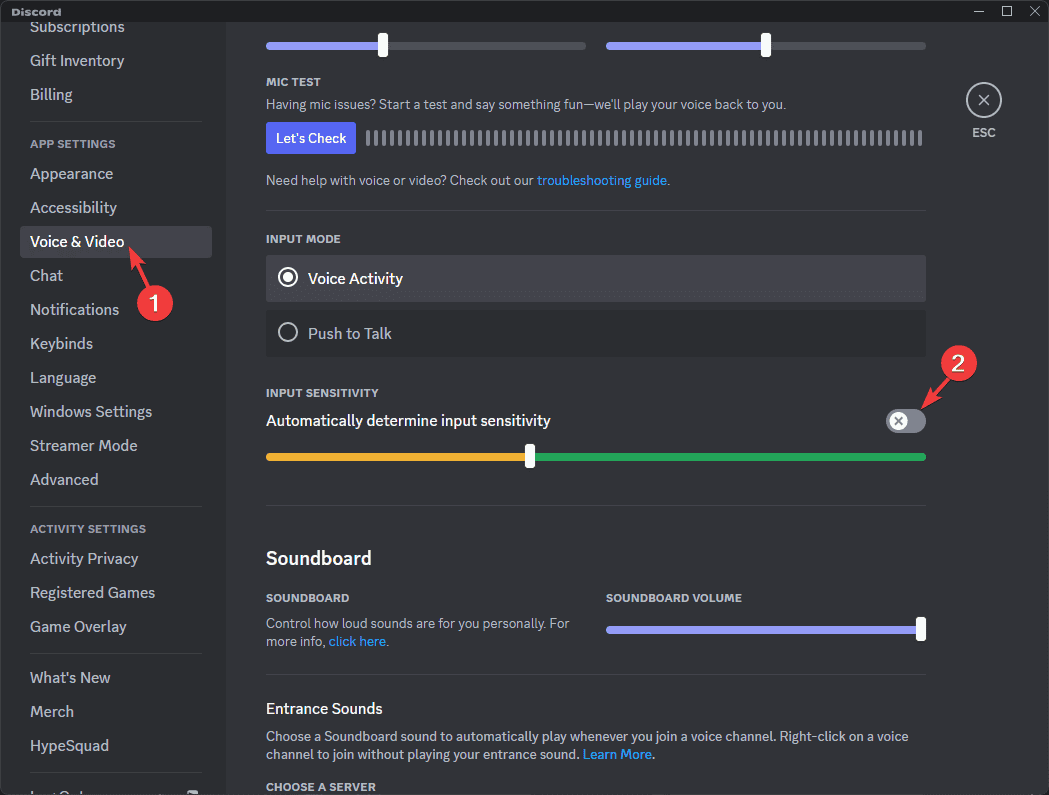Adjust the Soundboard Volume slider

[x=918, y=629]
